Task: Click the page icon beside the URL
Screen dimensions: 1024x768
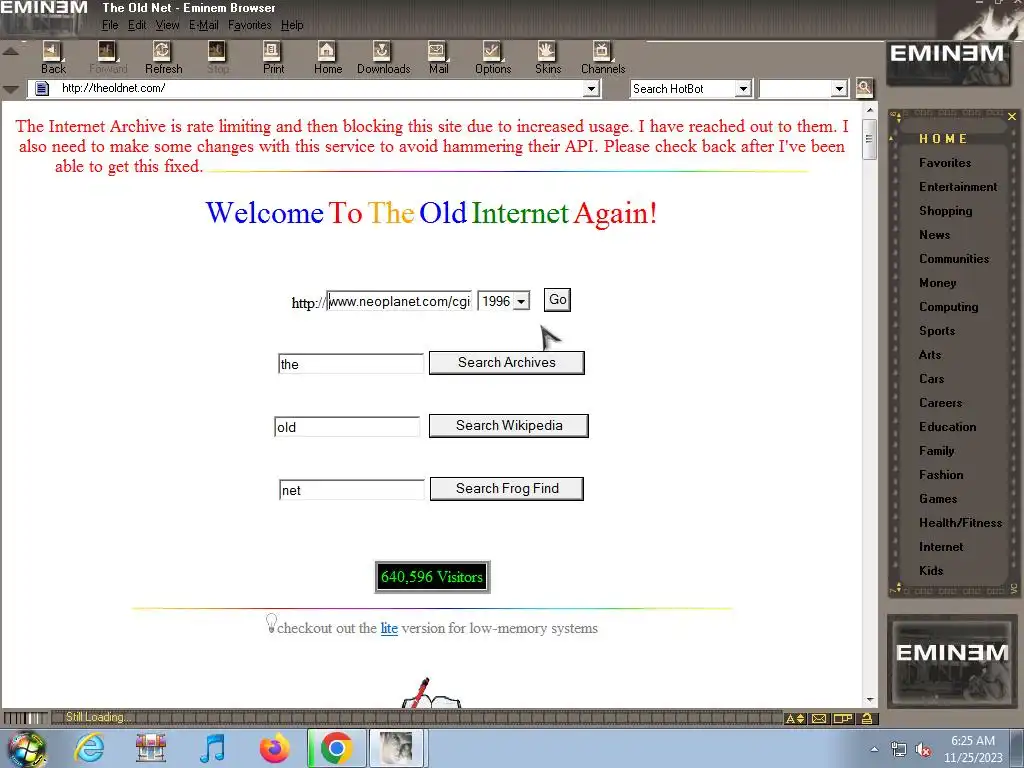Action: (x=42, y=88)
